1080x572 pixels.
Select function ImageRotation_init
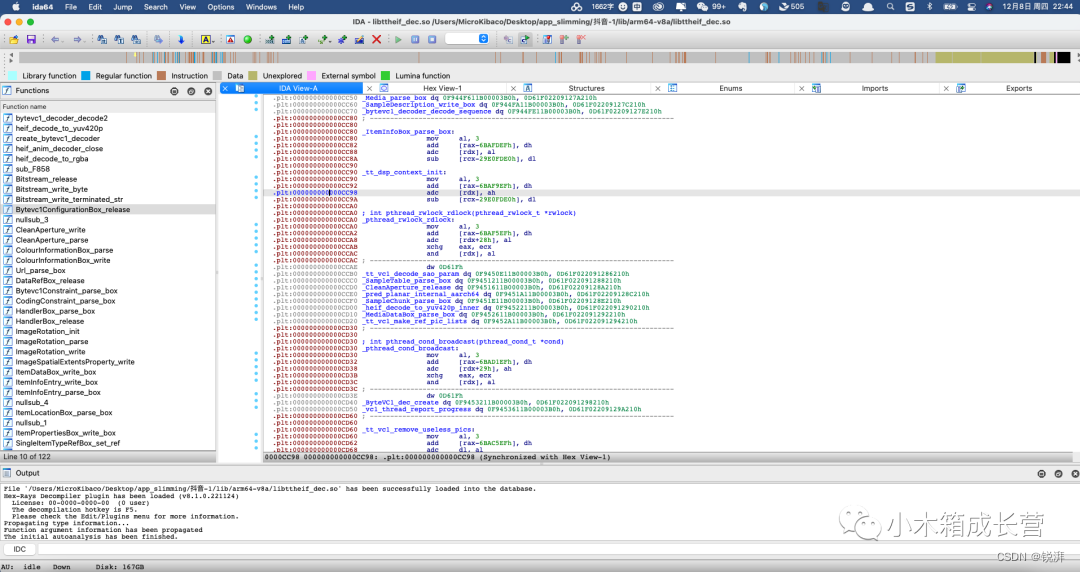(48, 331)
